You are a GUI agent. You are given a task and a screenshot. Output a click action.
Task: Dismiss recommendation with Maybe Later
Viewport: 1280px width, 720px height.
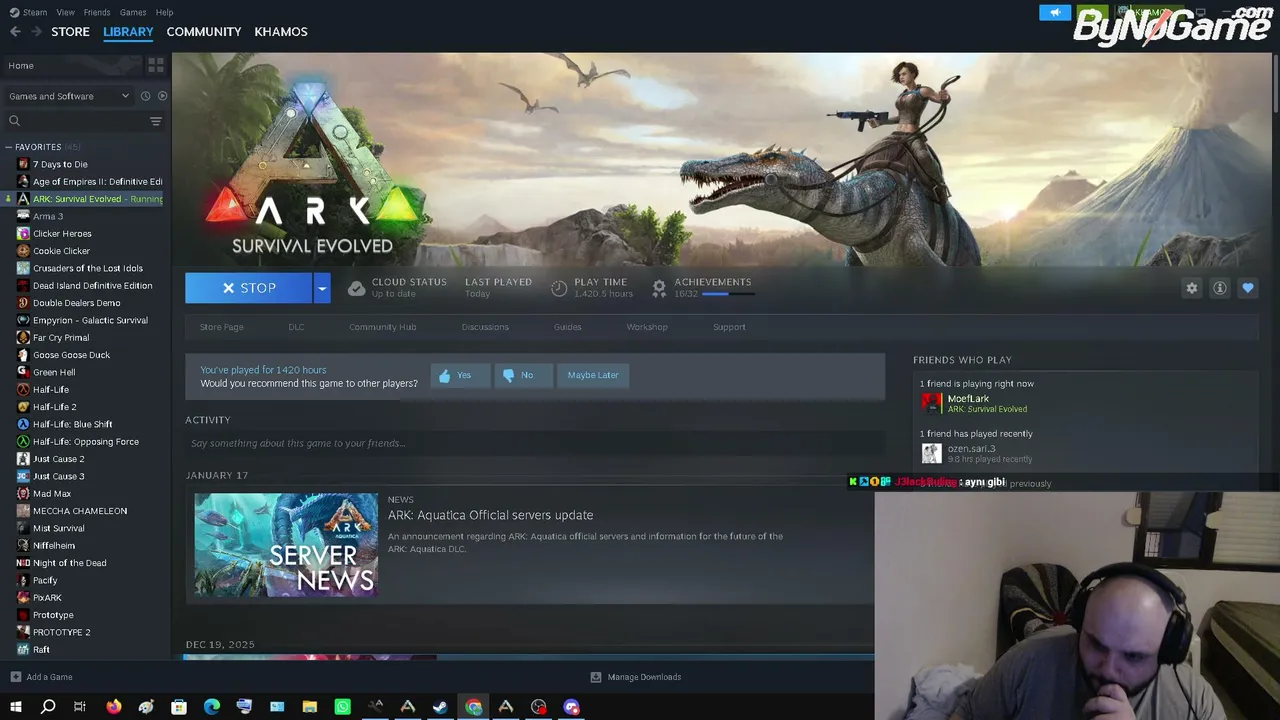click(x=593, y=375)
